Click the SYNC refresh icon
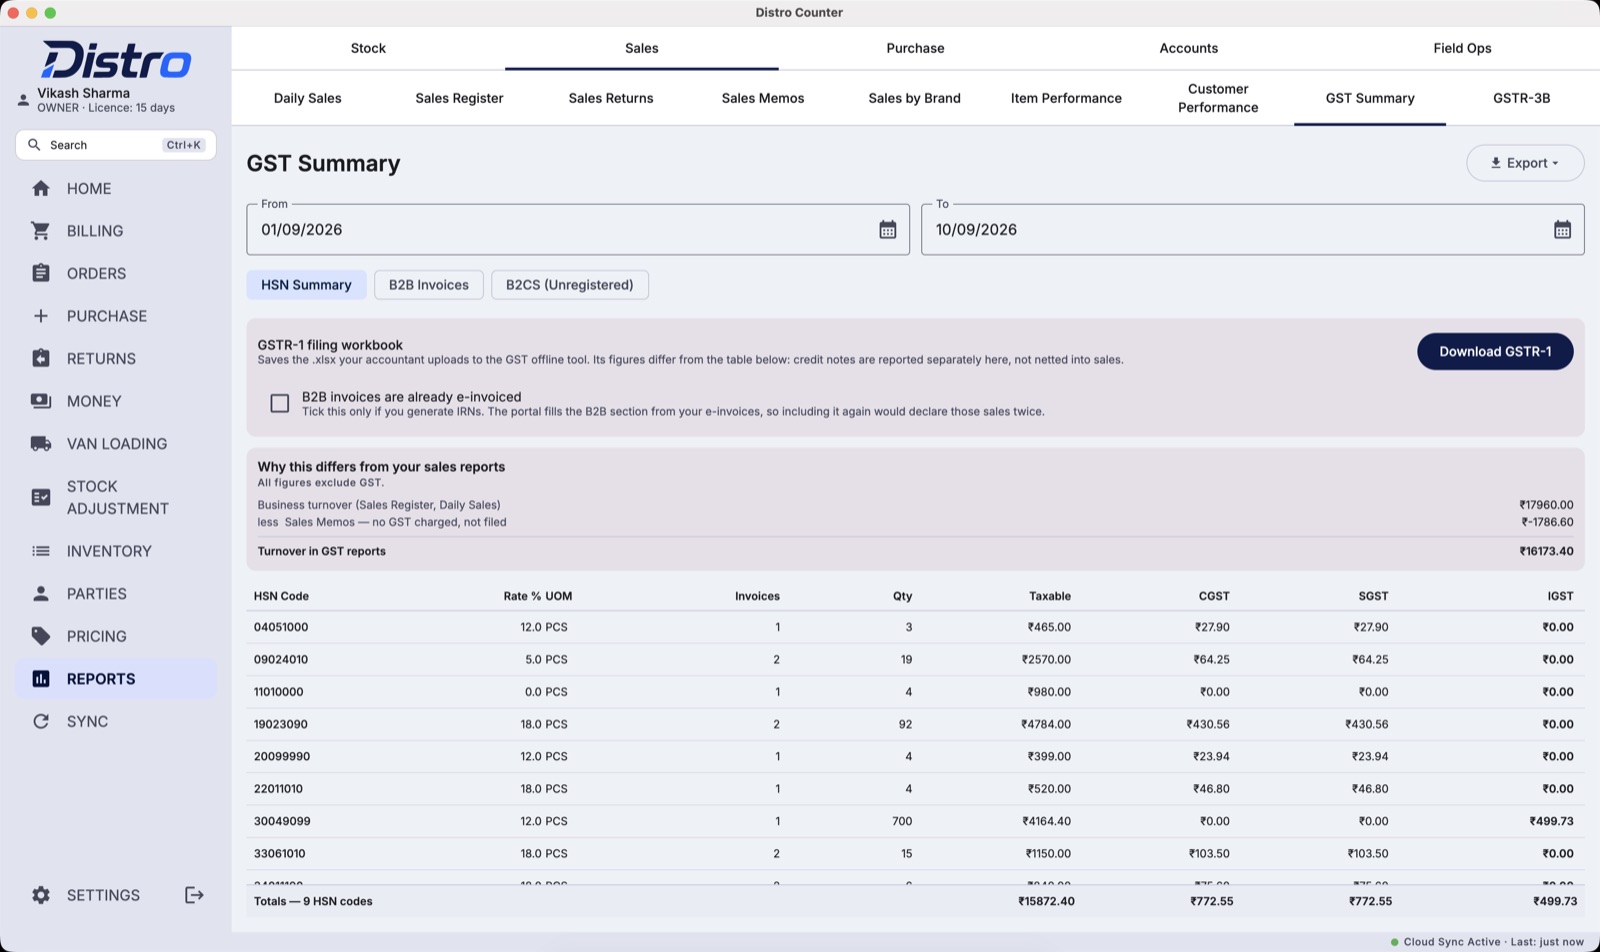 [x=41, y=721]
